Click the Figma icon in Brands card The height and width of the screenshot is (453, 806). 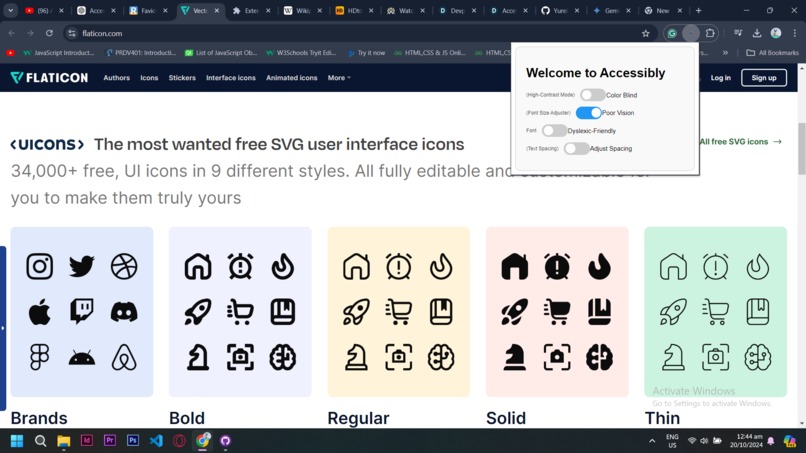point(40,357)
